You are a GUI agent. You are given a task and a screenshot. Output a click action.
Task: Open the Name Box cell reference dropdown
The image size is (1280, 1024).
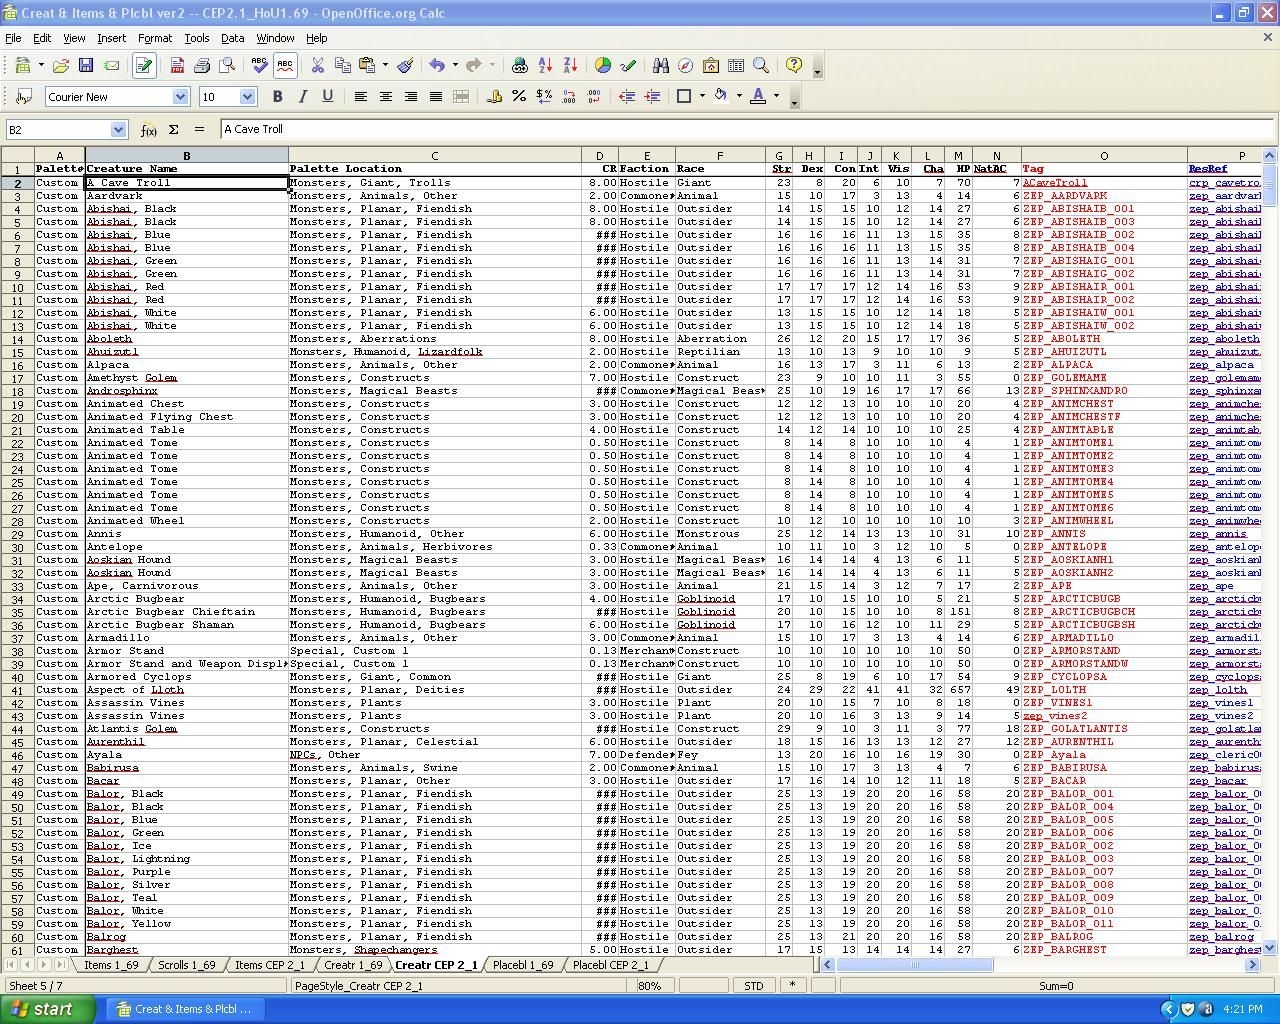pyautogui.click(x=118, y=129)
